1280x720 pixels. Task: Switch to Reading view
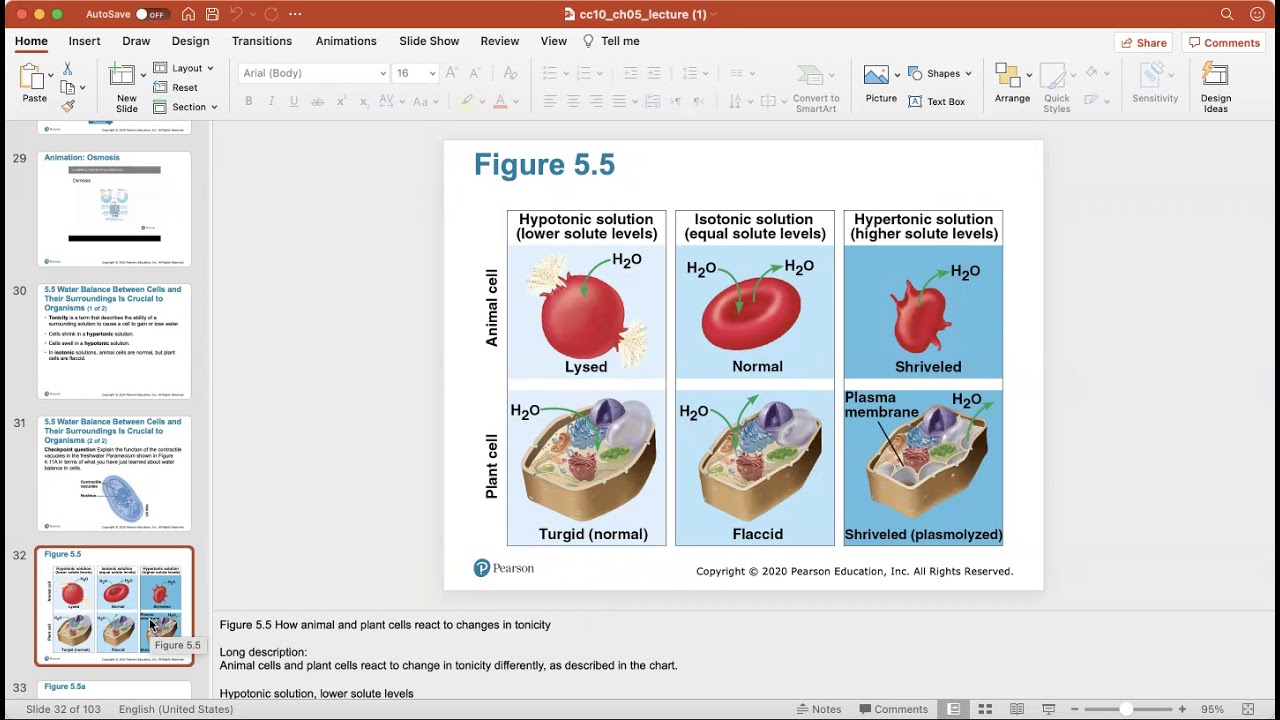(x=1016, y=709)
